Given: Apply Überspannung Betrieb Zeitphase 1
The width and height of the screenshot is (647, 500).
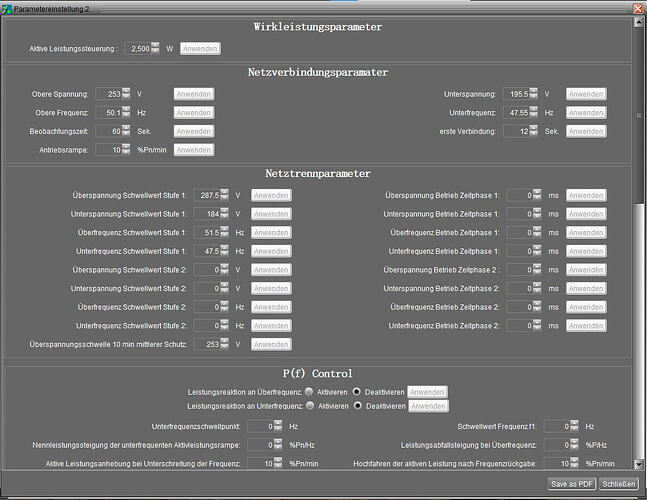Looking at the screenshot, I should 586,195.
